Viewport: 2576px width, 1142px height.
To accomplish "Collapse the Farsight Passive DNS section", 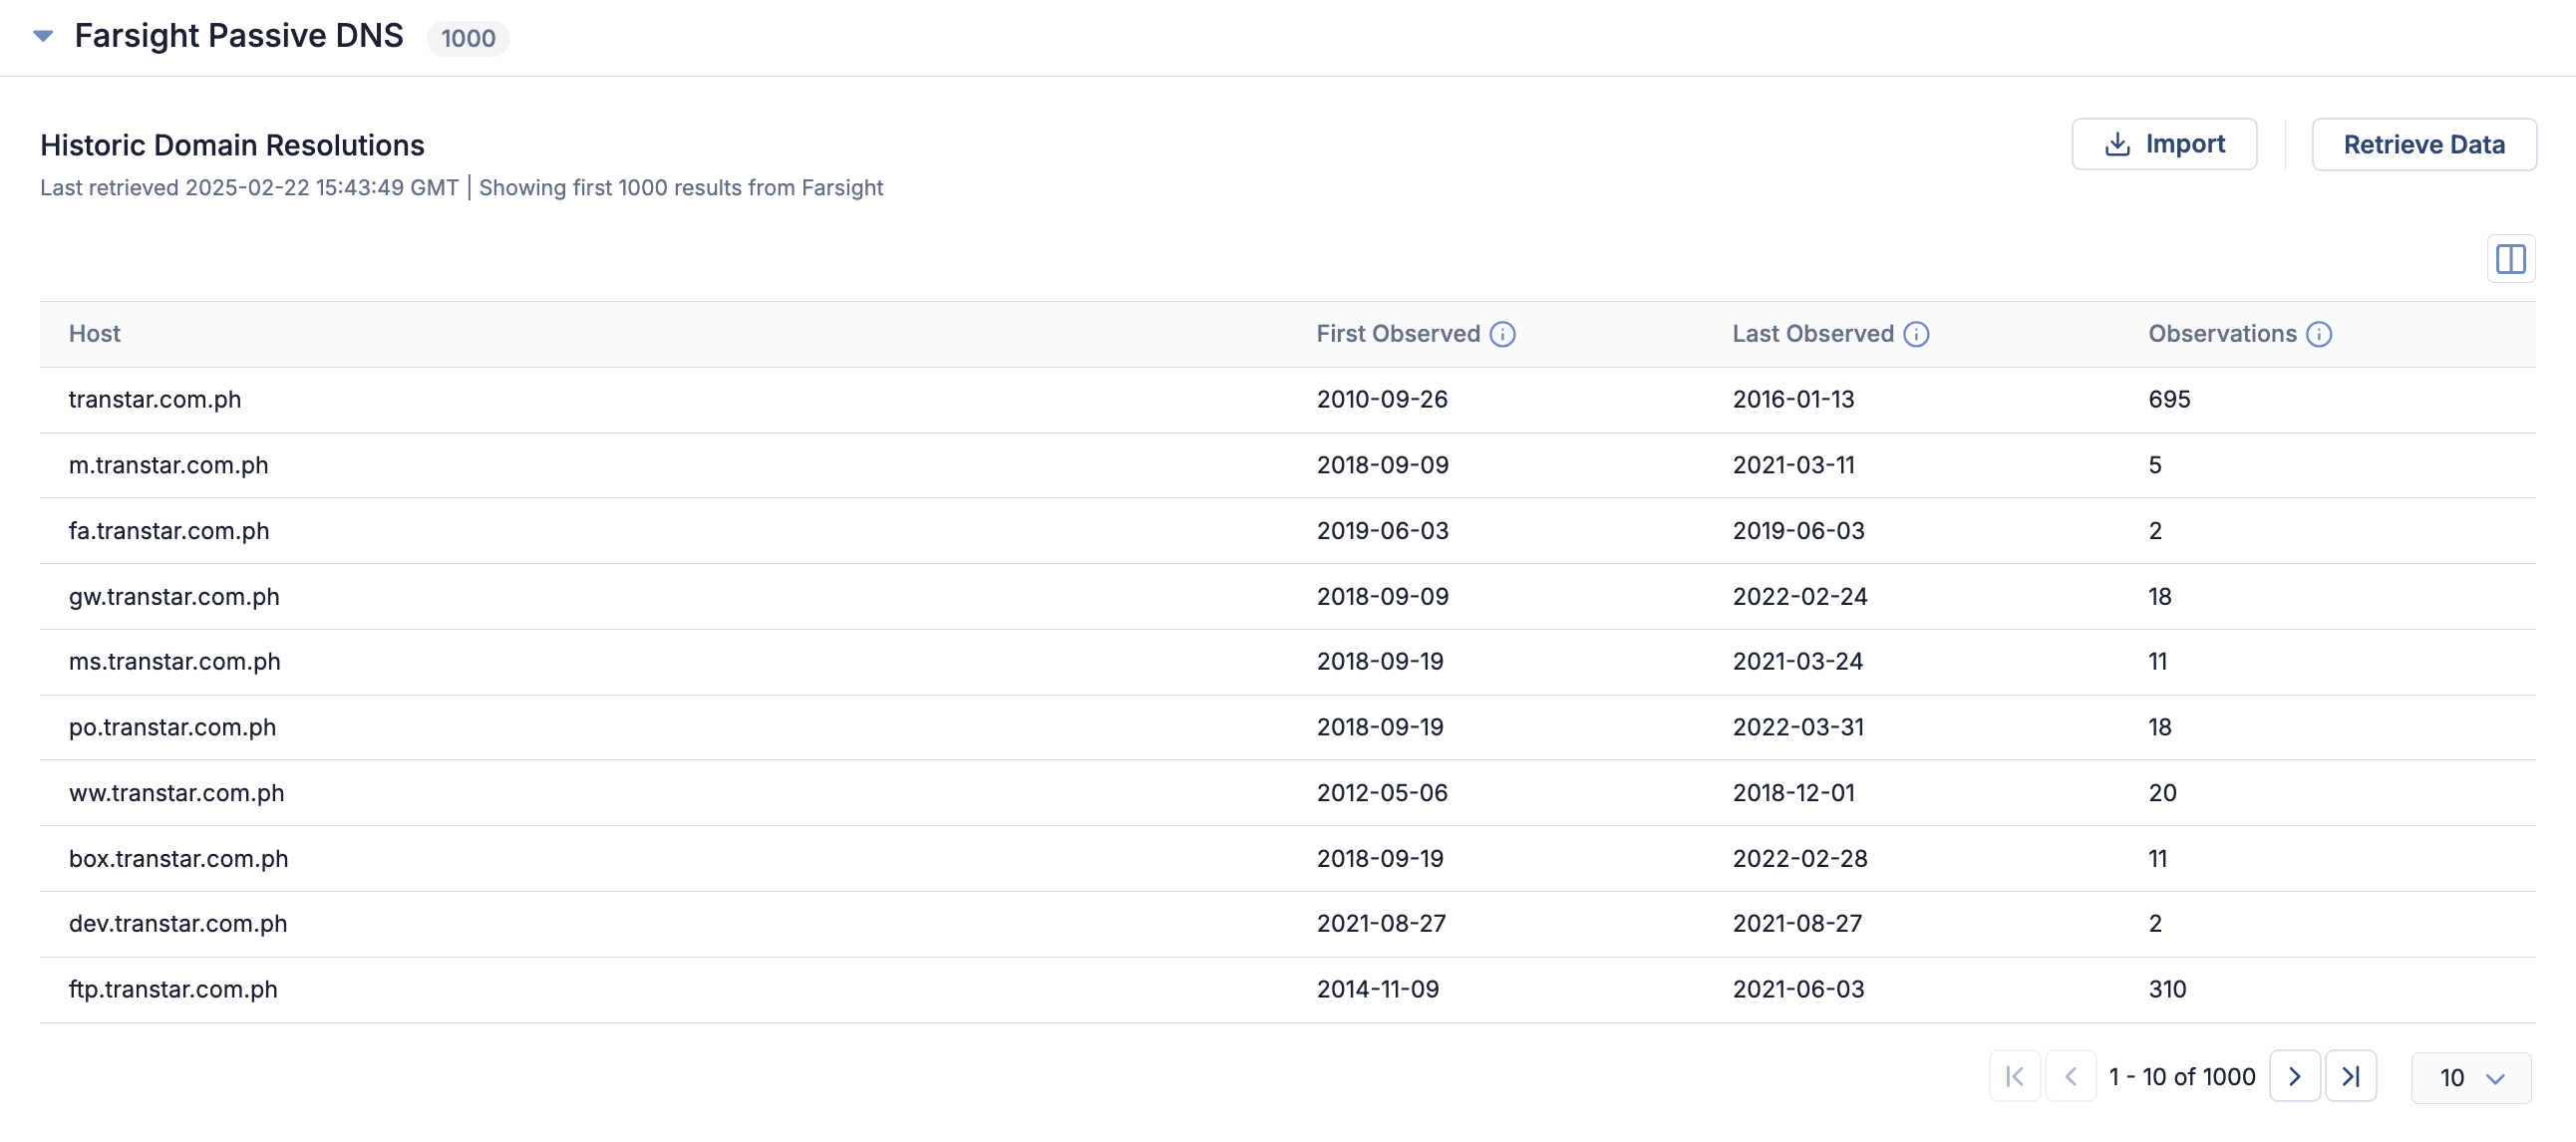I will pos(43,36).
